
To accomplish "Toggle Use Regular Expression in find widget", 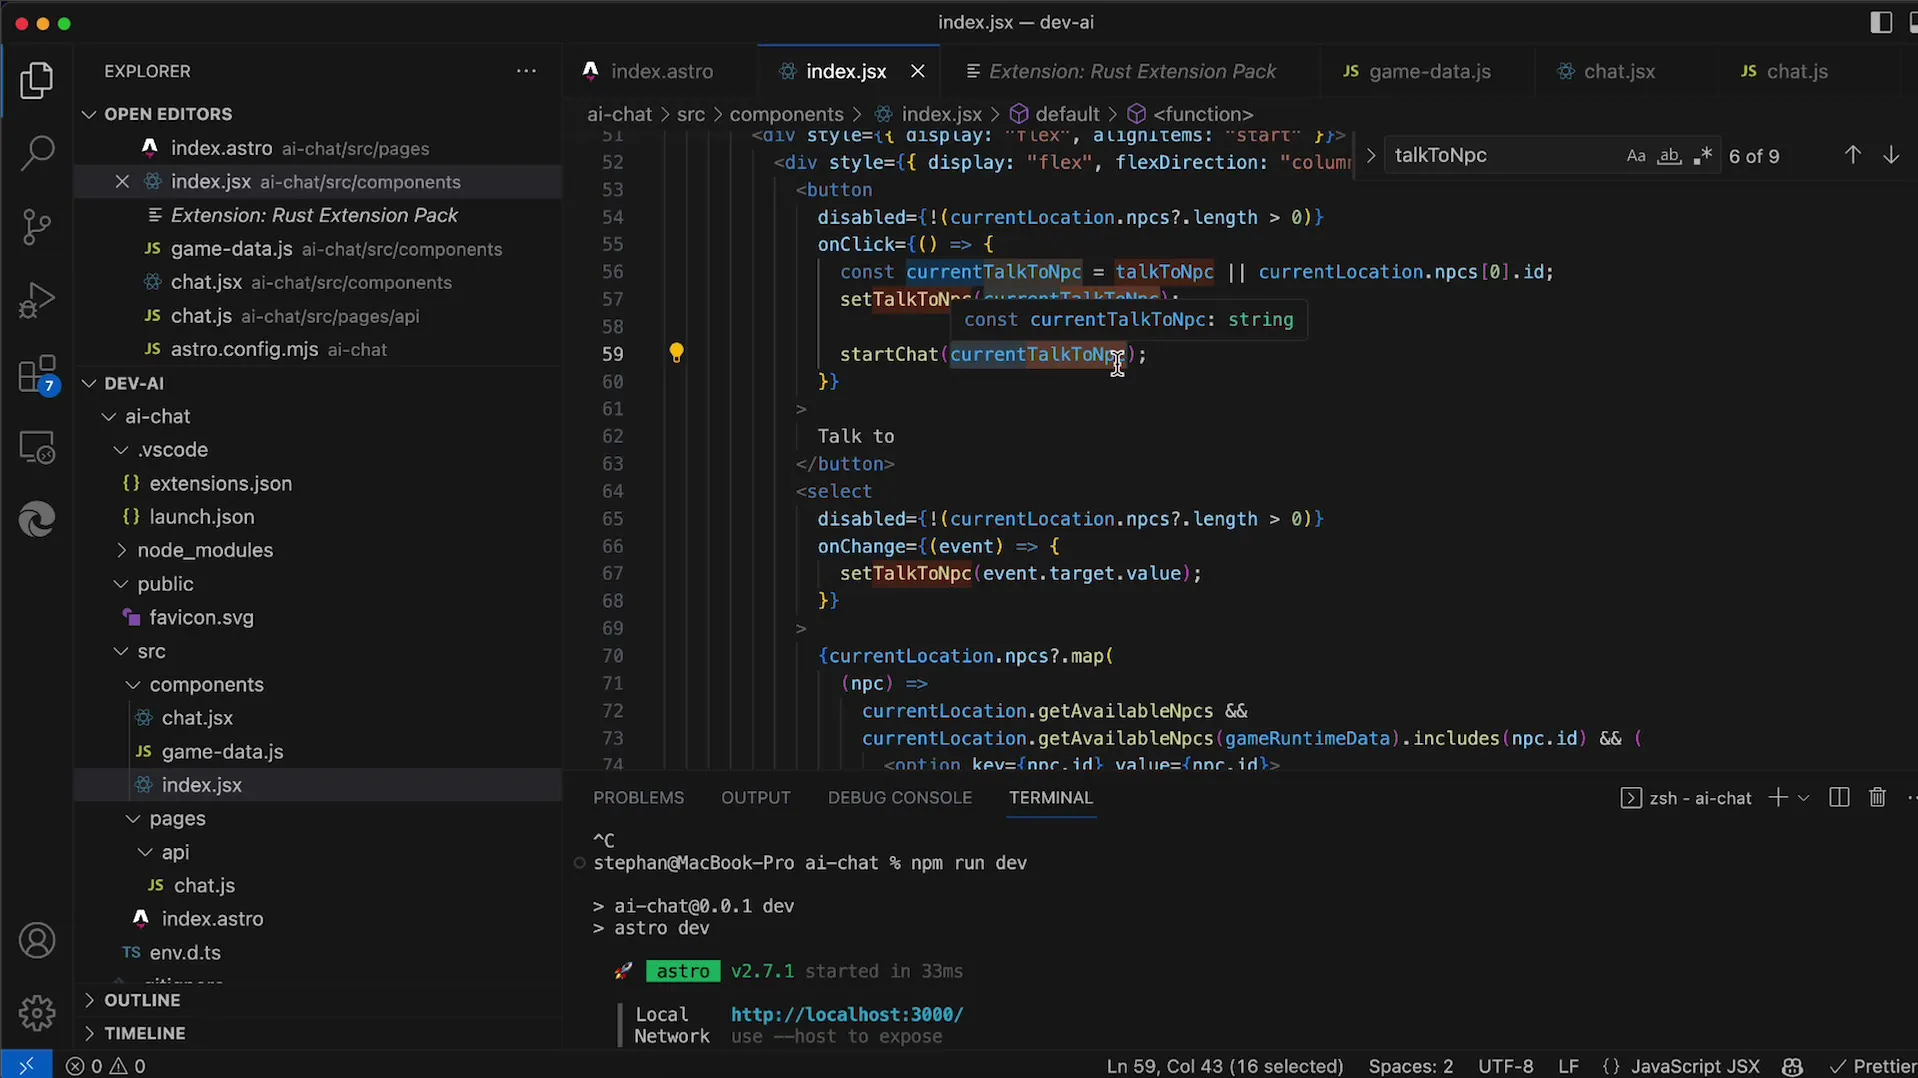I will point(1703,156).
